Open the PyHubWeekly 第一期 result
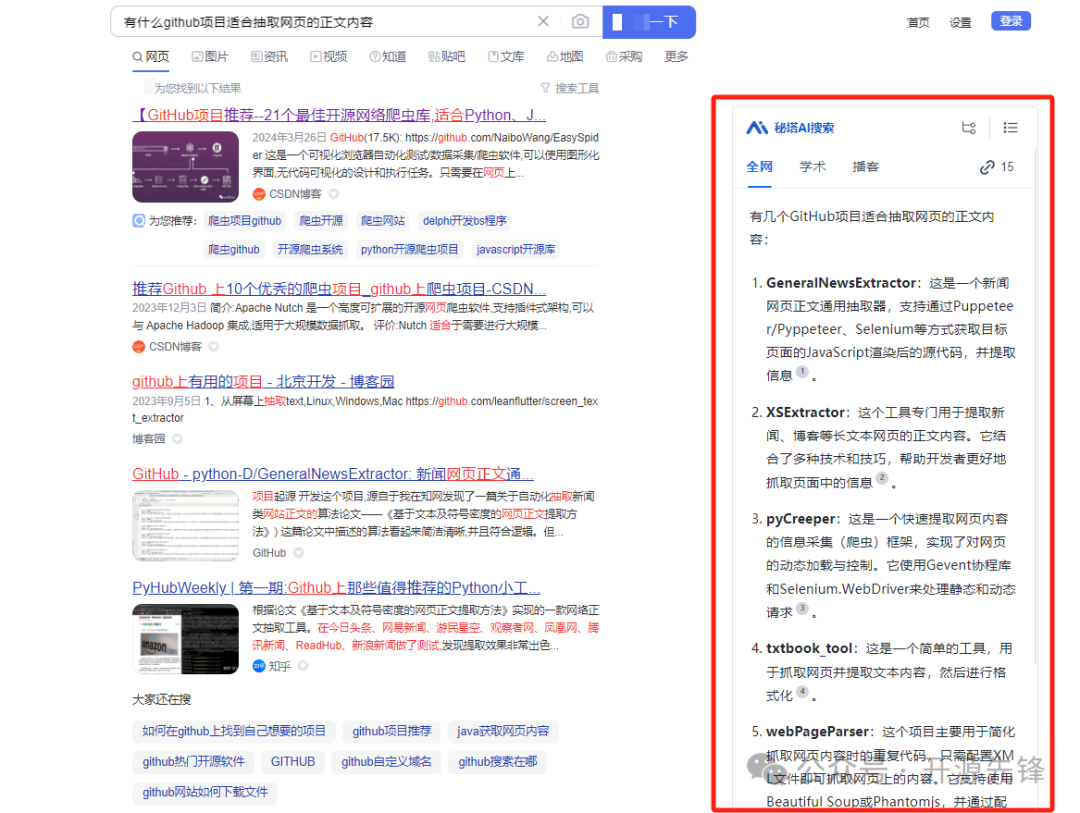 [336, 588]
